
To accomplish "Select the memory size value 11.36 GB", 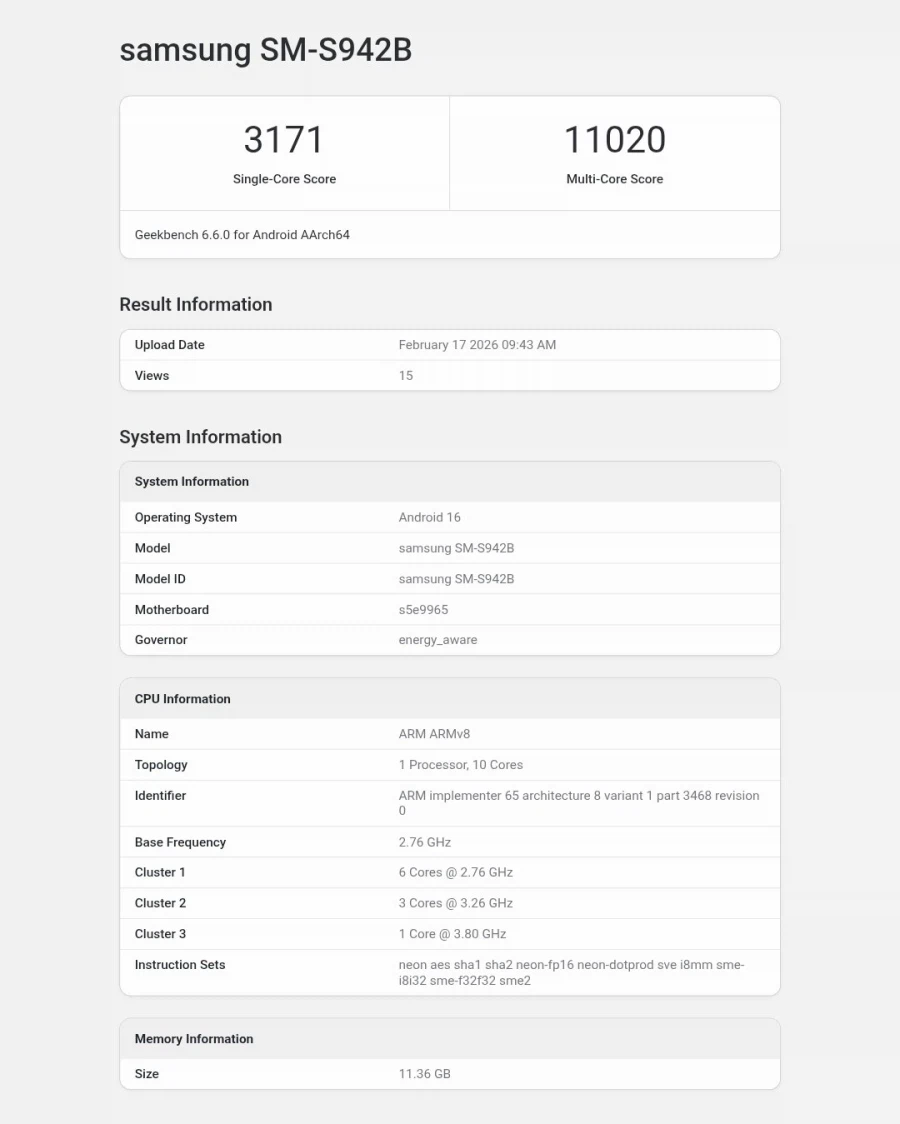I will coord(424,1074).
